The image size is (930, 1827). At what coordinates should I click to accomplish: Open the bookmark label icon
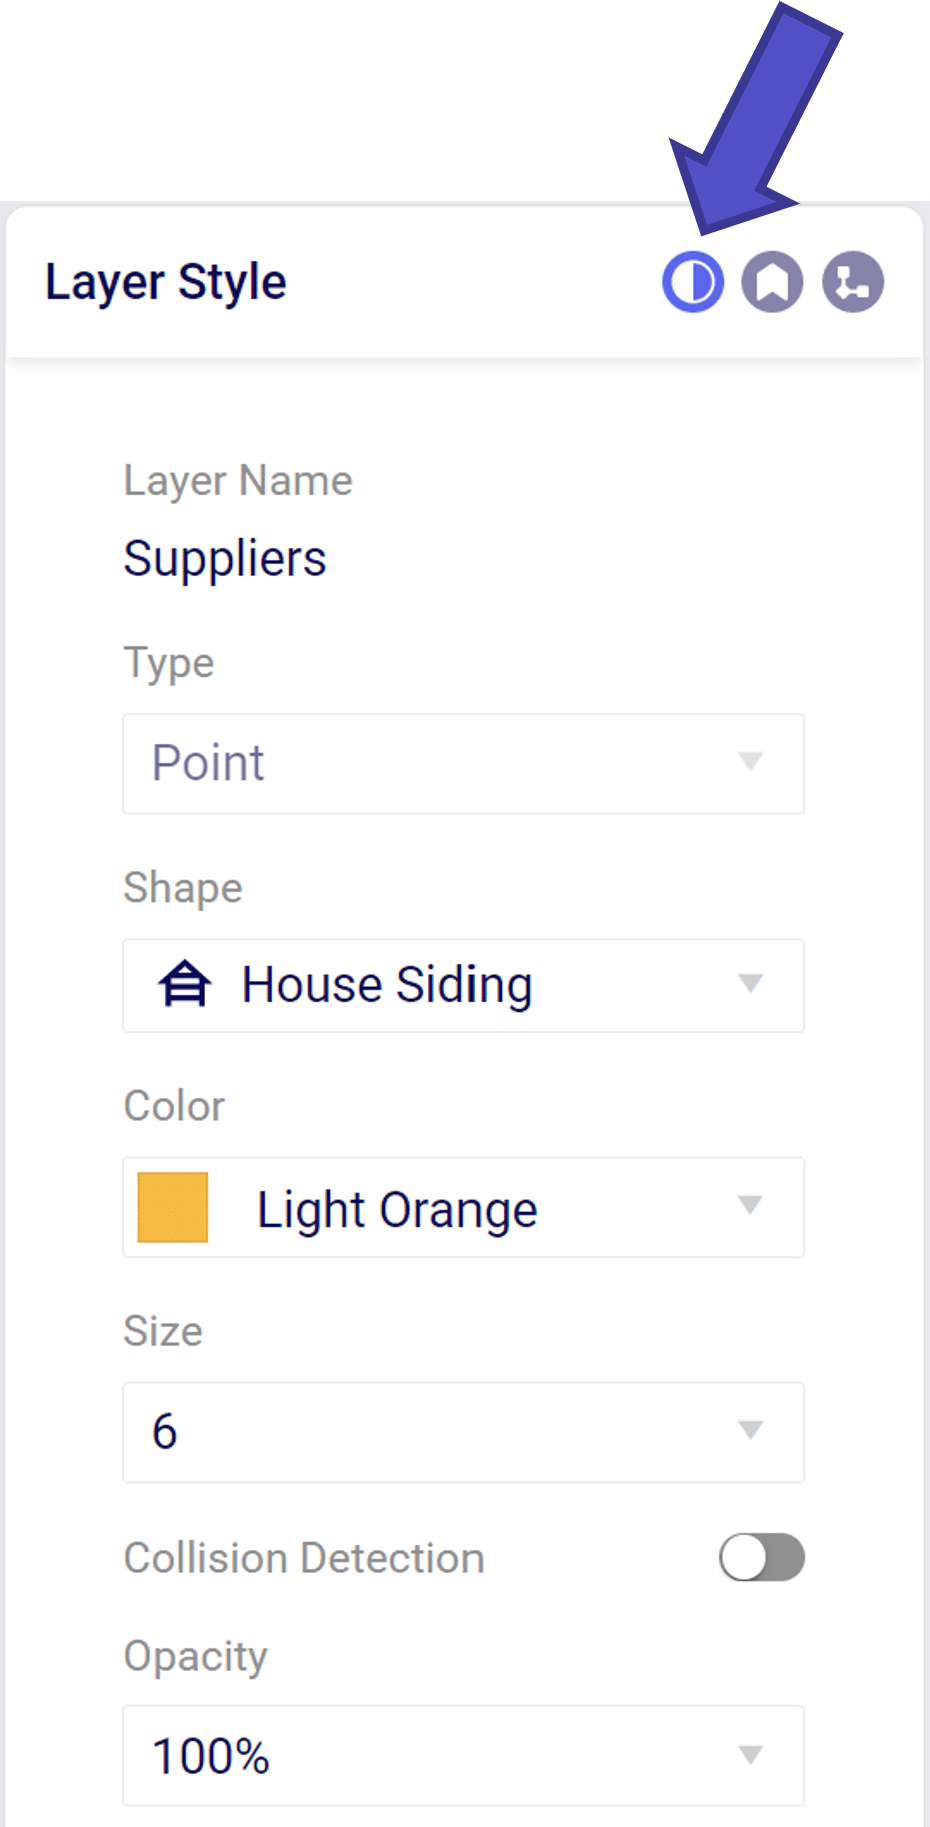click(x=772, y=282)
